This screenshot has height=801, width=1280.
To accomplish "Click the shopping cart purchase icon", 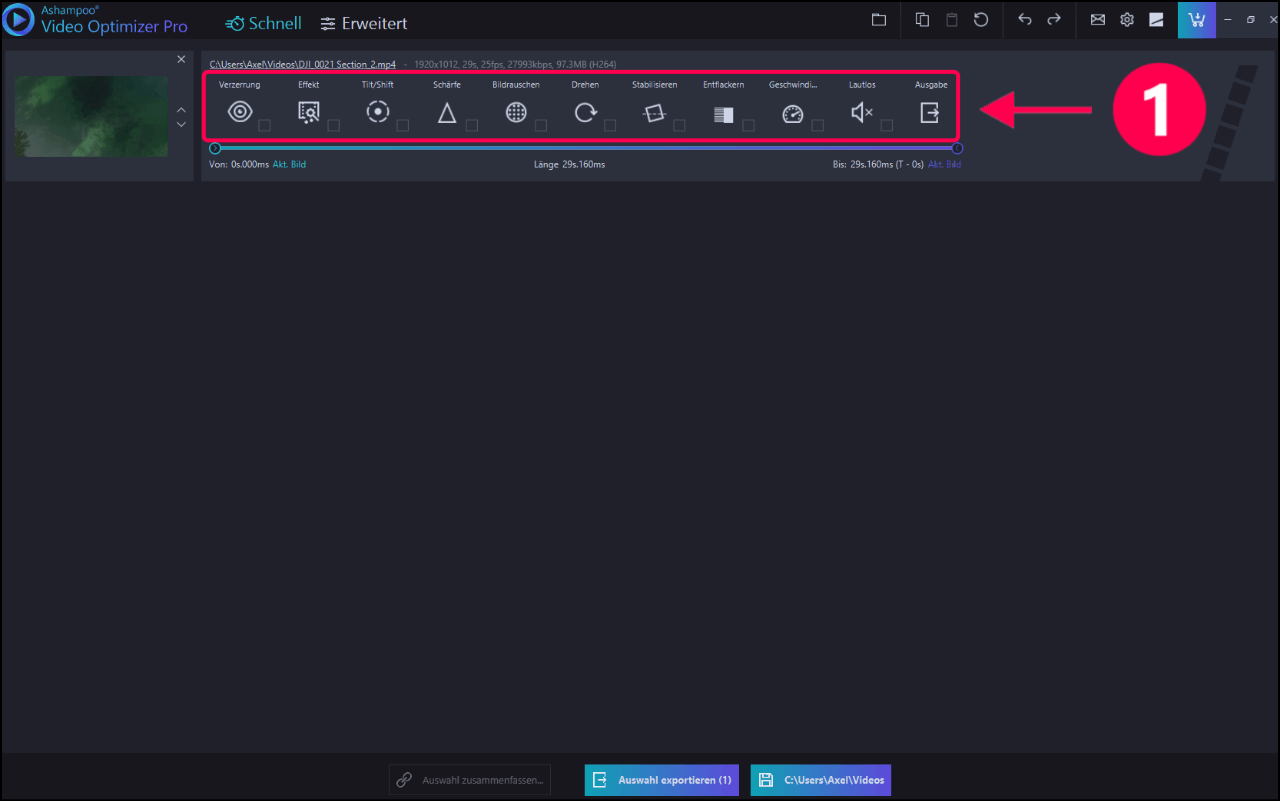I will point(1196,20).
